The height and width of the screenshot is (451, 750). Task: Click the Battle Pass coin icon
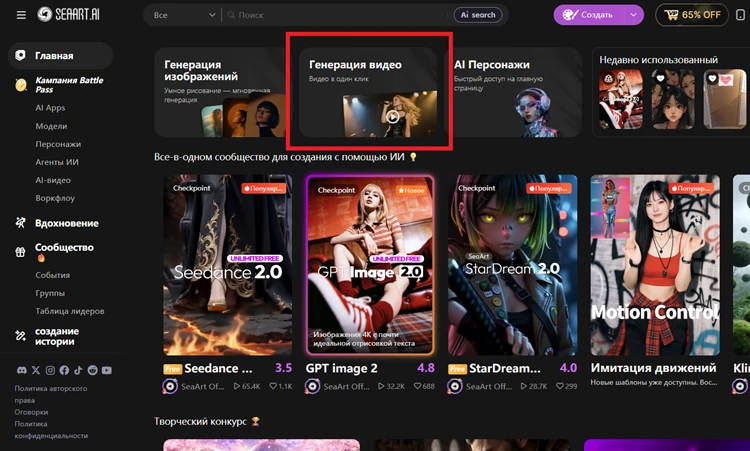(21, 85)
